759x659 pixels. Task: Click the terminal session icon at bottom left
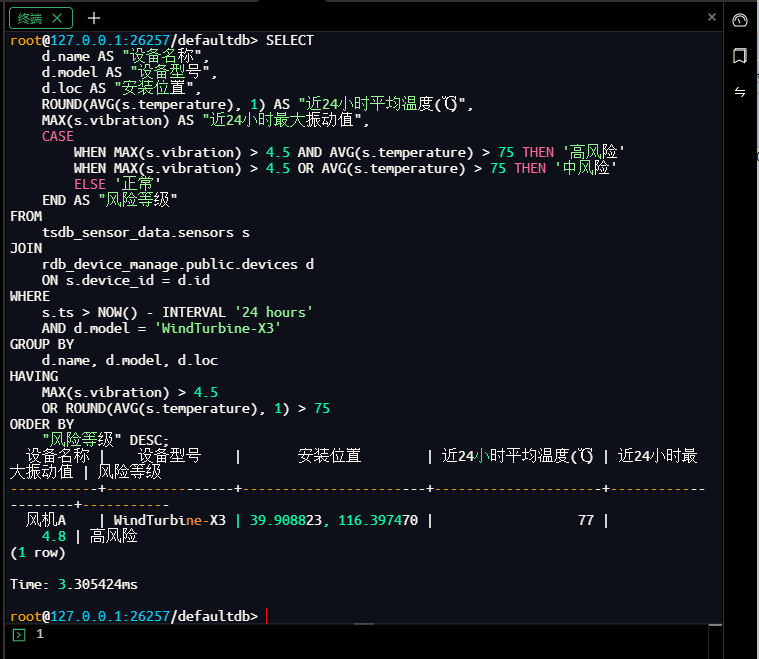(19, 635)
